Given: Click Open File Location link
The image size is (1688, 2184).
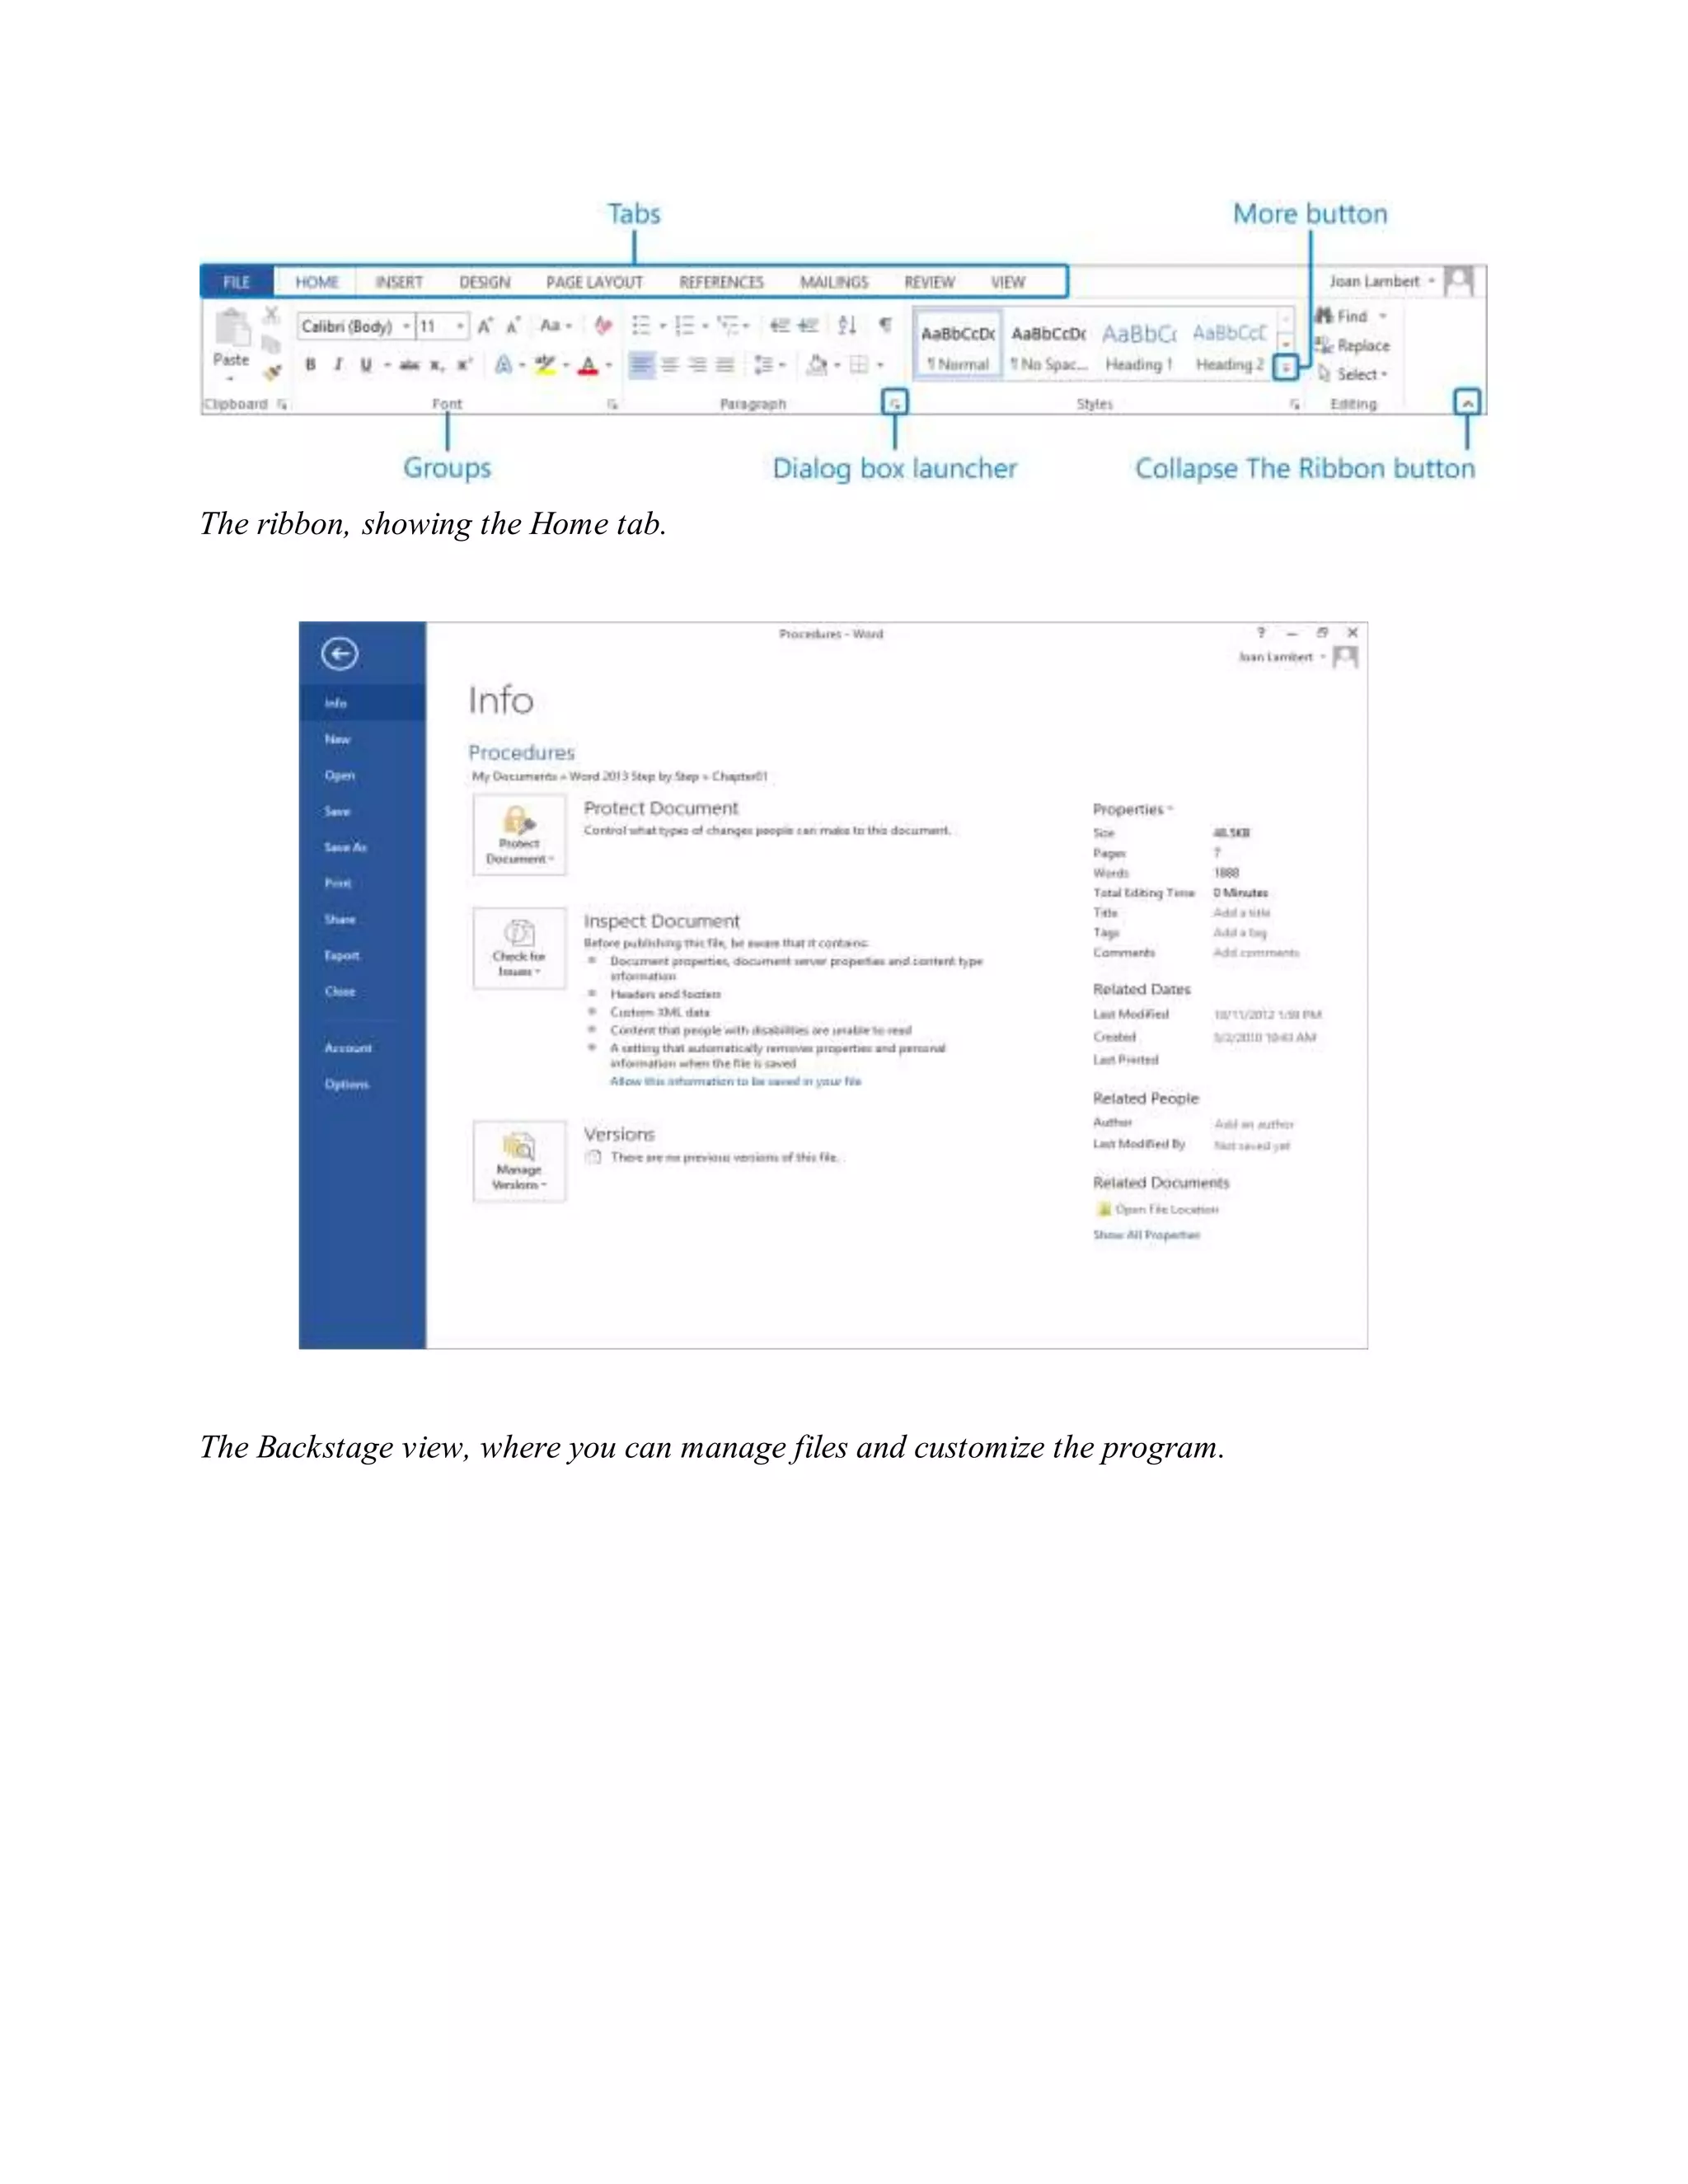Looking at the screenshot, I should pyautogui.click(x=1159, y=1209).
